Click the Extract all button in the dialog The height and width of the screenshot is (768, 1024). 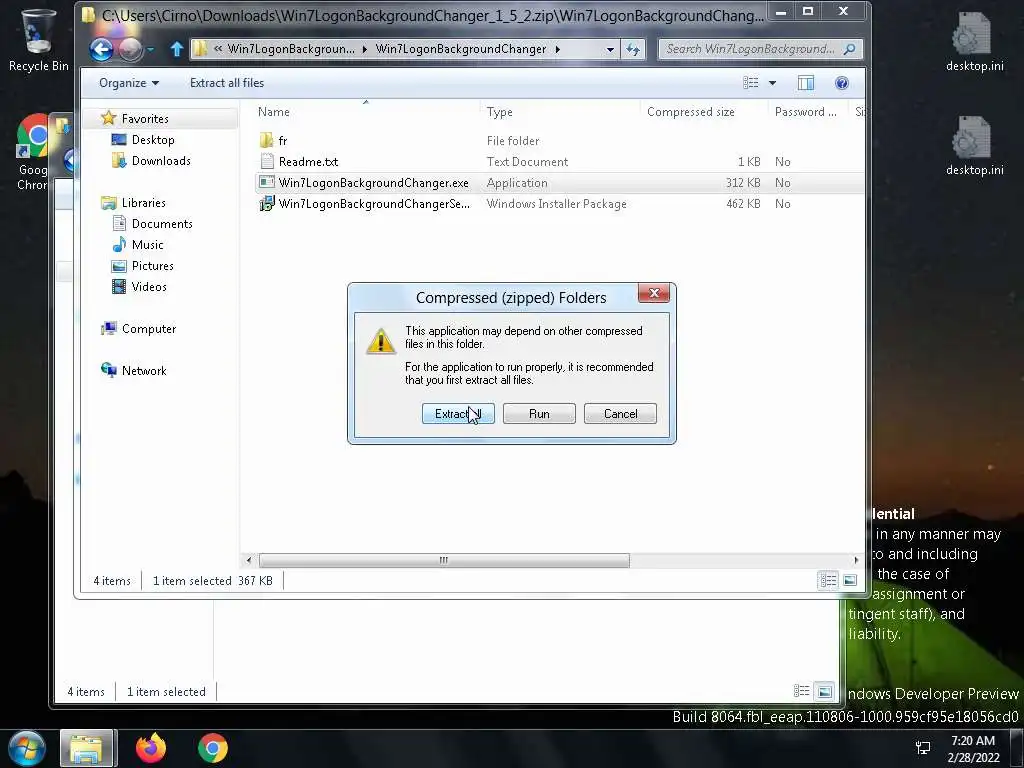point(458,413)
